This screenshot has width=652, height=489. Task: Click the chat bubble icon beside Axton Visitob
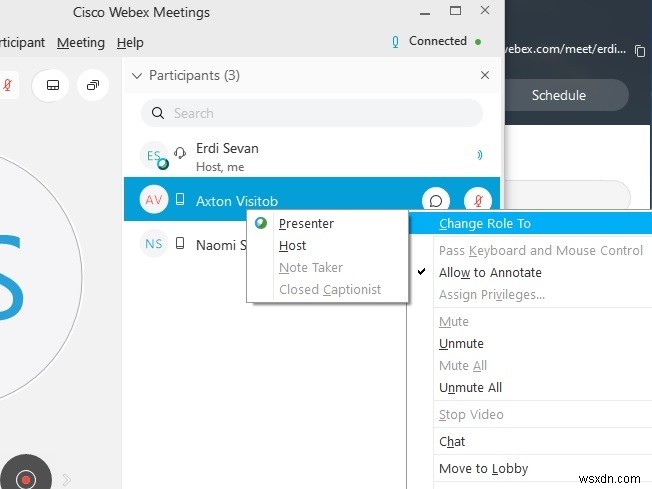pyautogui.click(x=435, y=200)
